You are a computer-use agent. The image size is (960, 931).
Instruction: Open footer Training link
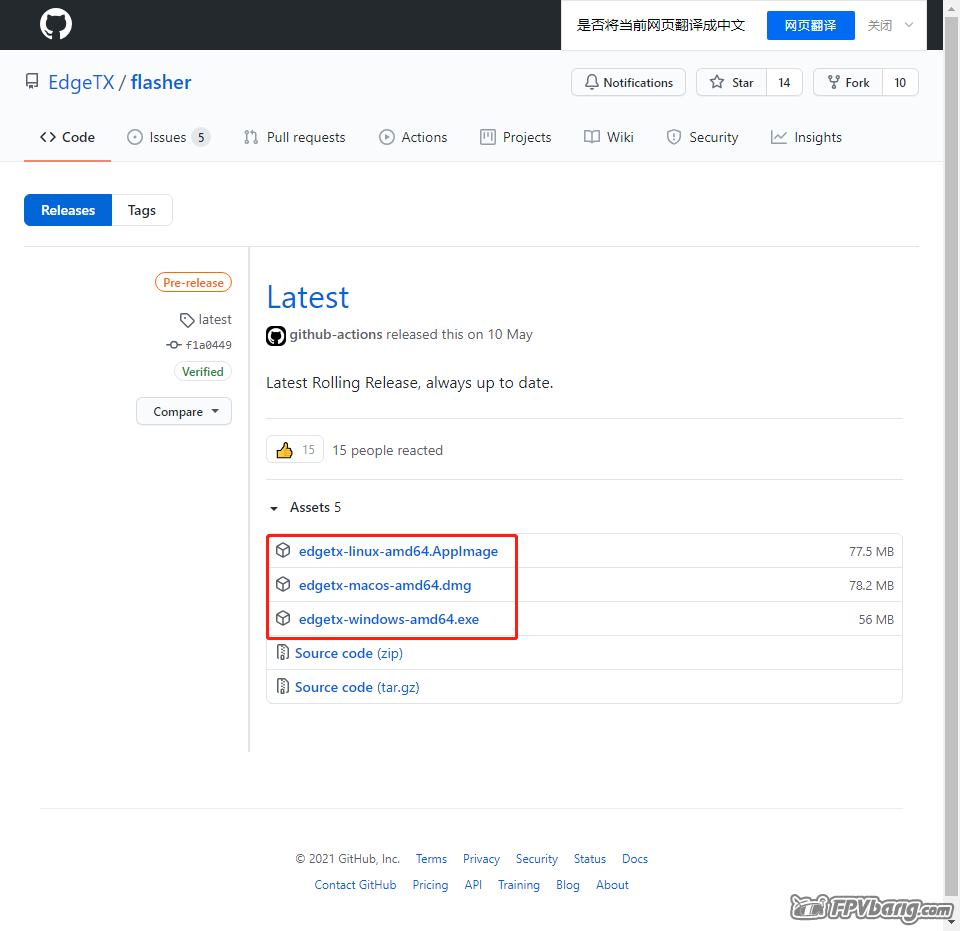[519, 884]
